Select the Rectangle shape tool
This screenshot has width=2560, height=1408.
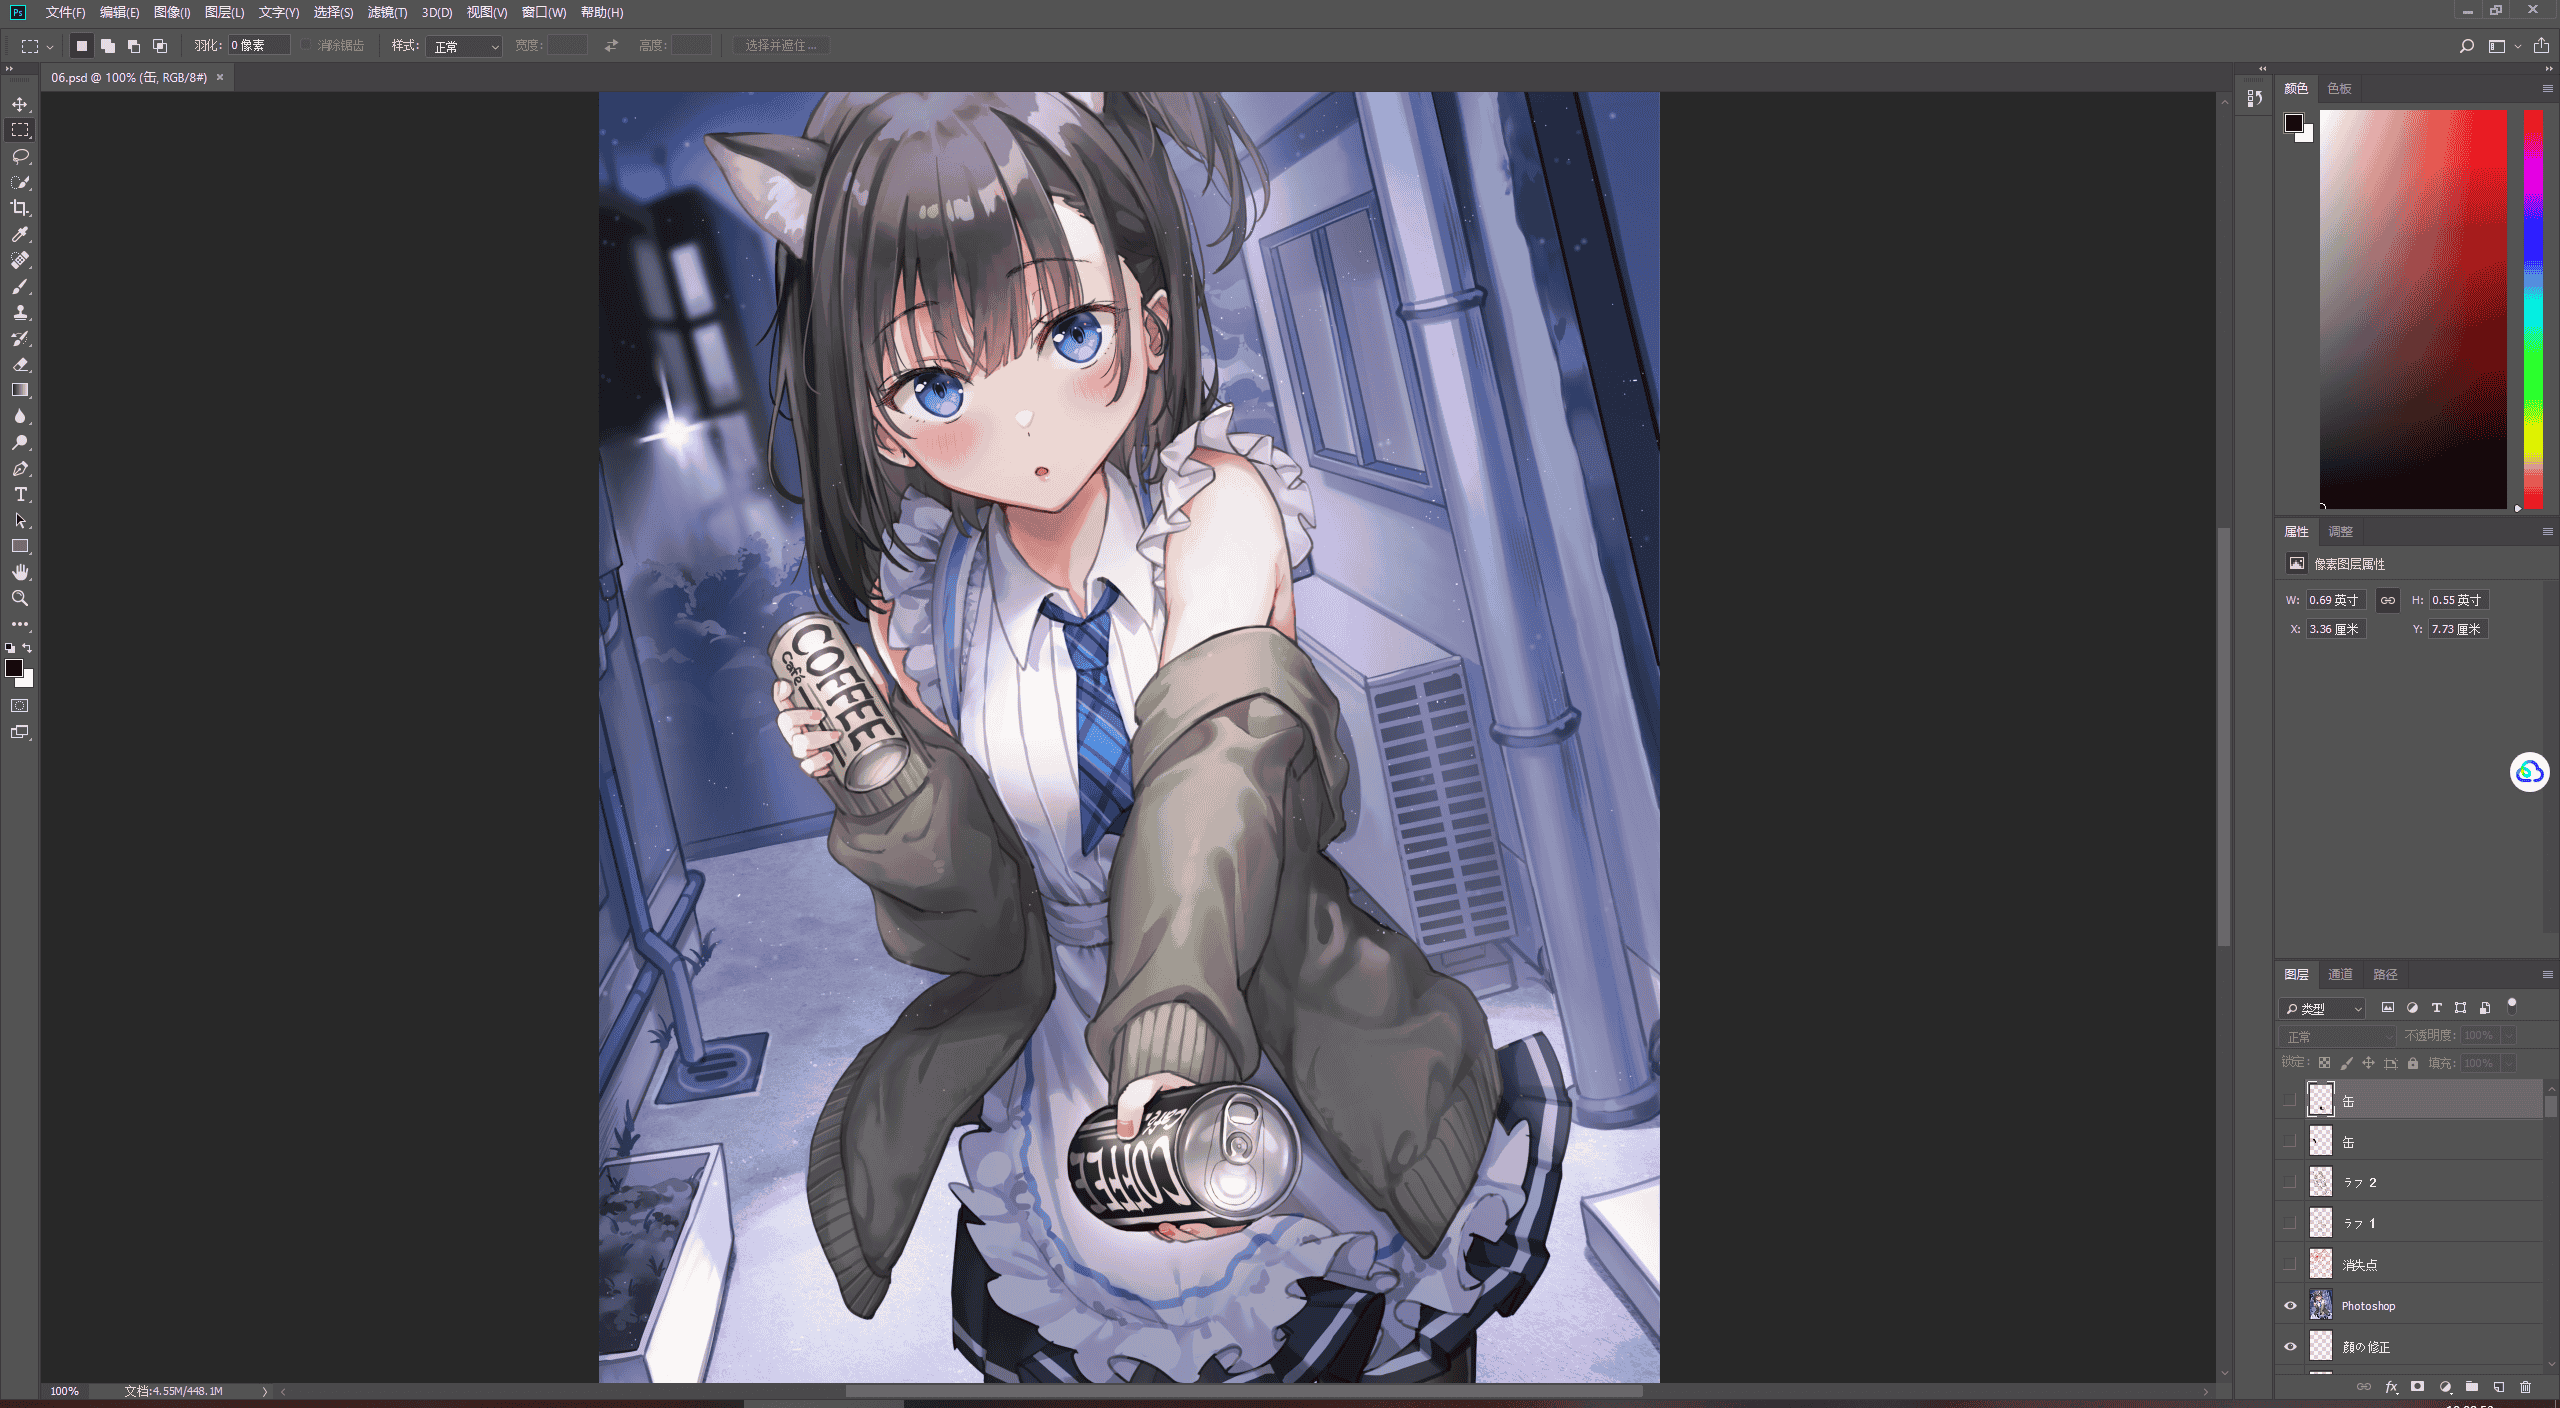tap(20, 546)
